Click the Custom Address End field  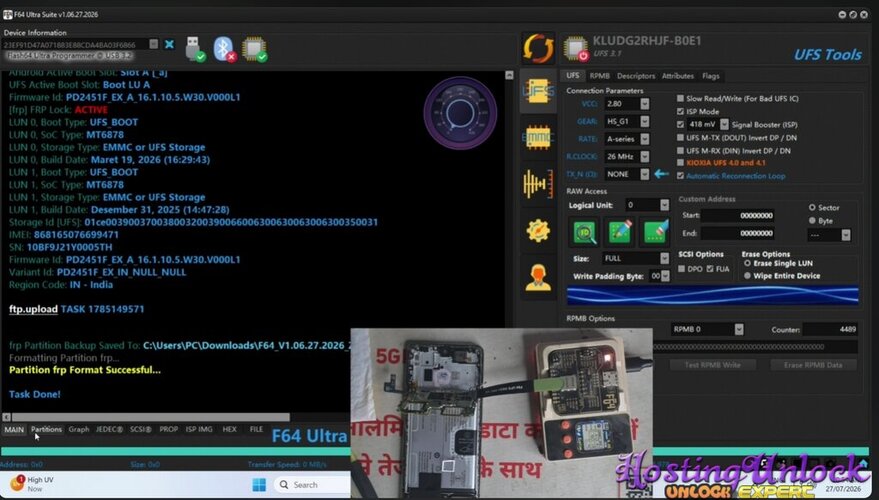click(x=738, y=233)
